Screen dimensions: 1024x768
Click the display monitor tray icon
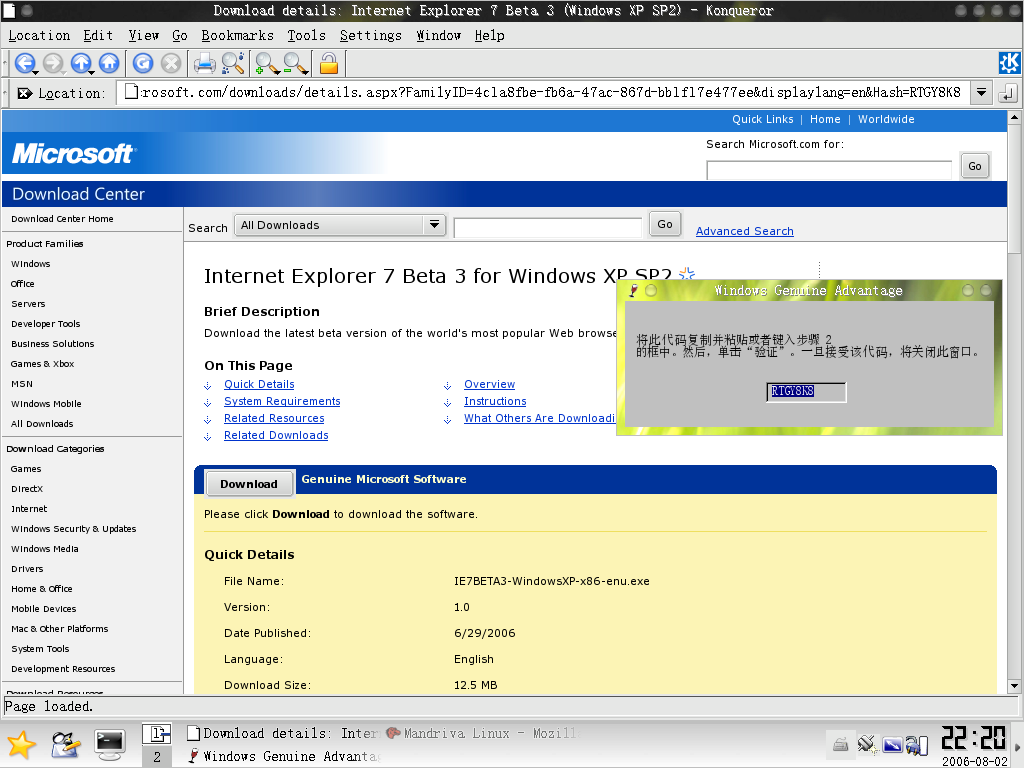coord(892,744)
